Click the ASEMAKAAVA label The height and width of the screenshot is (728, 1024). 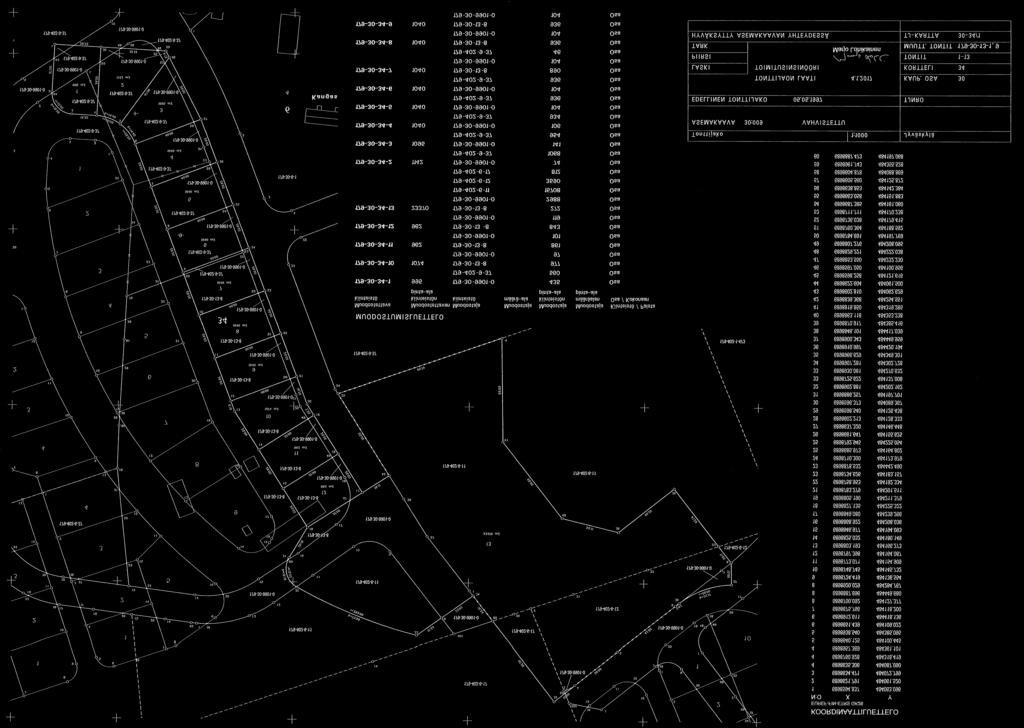point(713,123)
